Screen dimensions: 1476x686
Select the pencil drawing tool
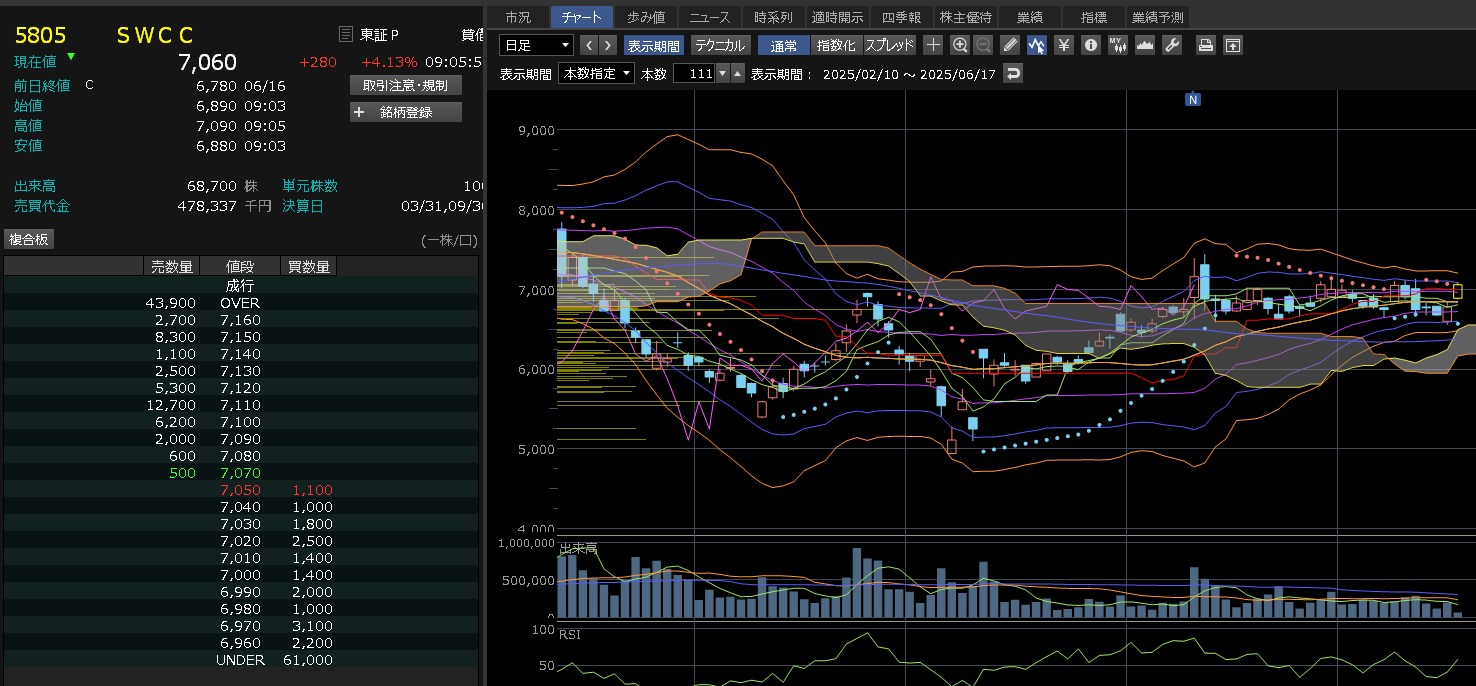pos(1010,45)
